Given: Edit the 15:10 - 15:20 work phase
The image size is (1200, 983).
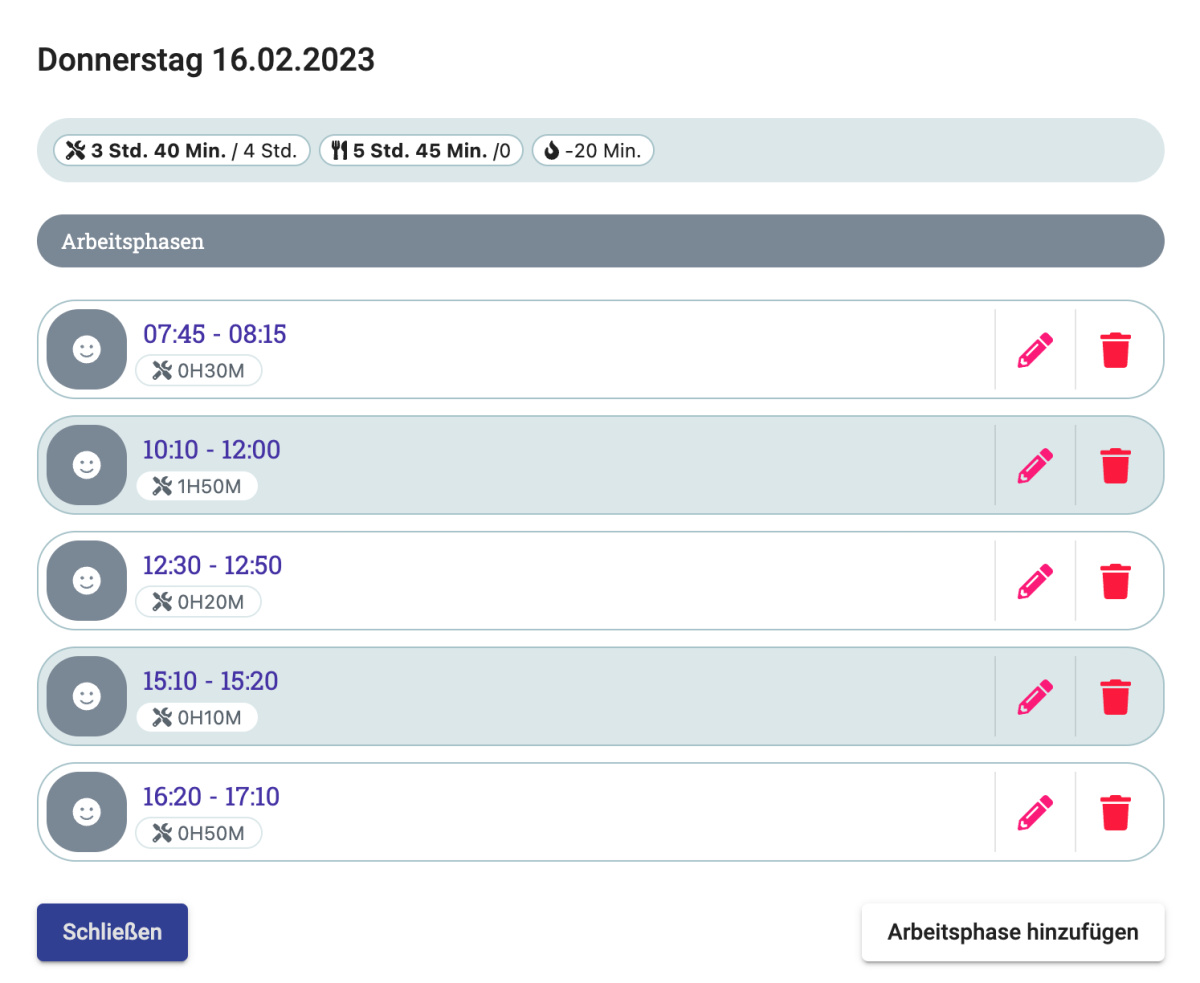Looking at the screenshot, I should (x=1035, y=697).
